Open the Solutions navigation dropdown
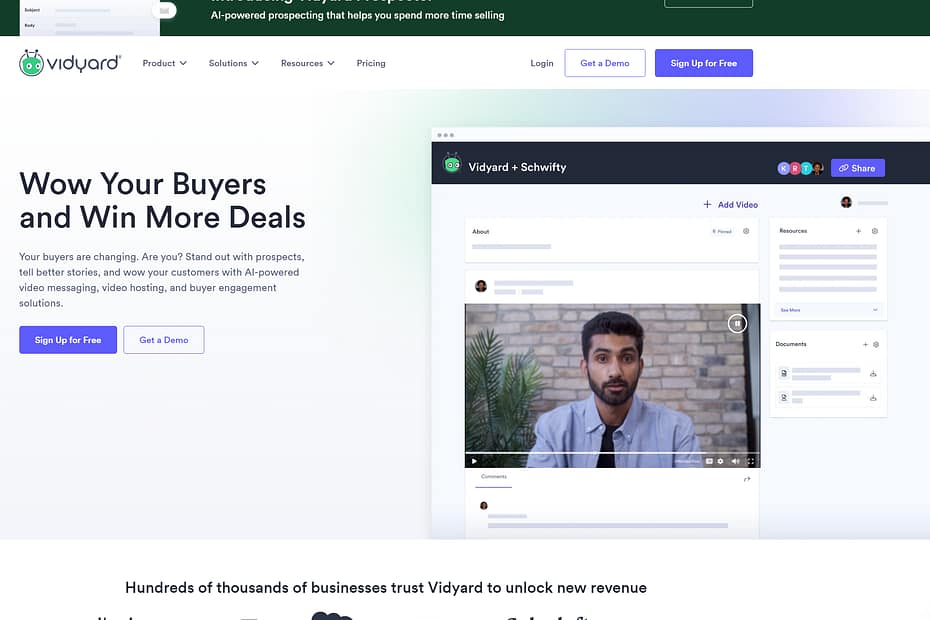930x620 pixels. (233, 63)
